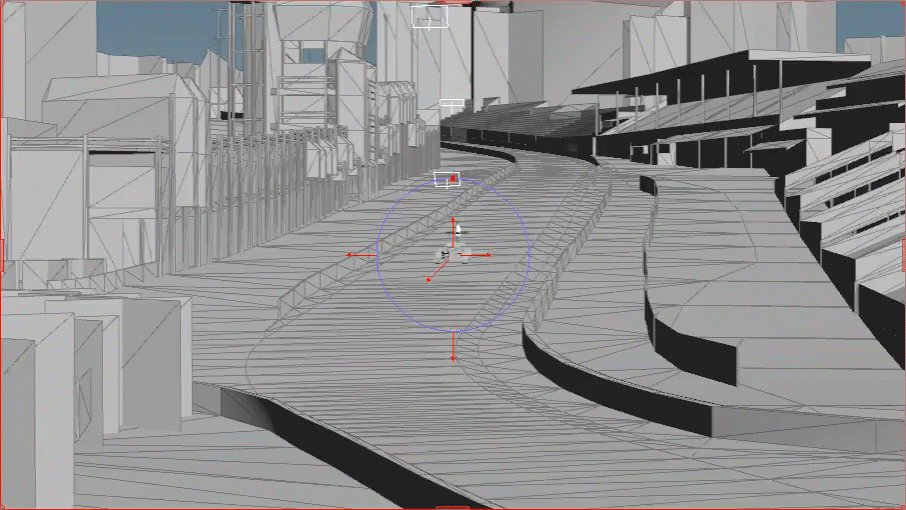The image size is (906, 510).
Task: Grab the diagonal red arrow gizmo handle
Action: 437,271
